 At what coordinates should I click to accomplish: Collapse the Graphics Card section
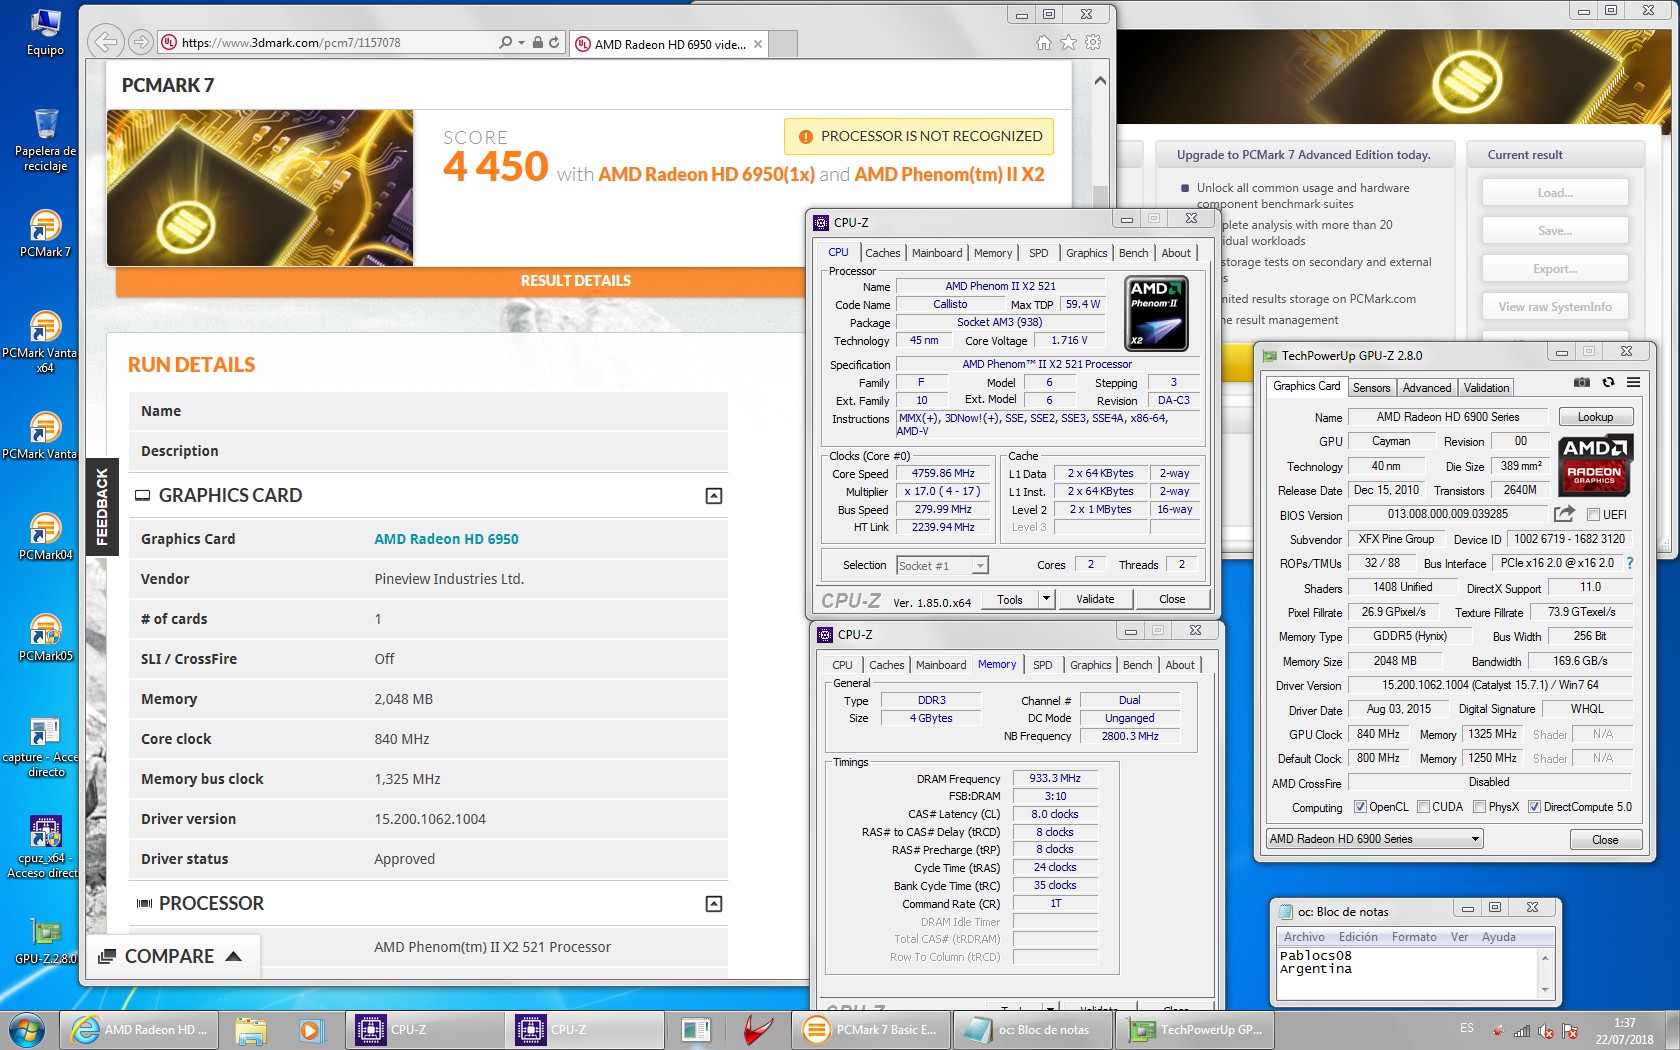pyautogui.click(x=714, y=496)
